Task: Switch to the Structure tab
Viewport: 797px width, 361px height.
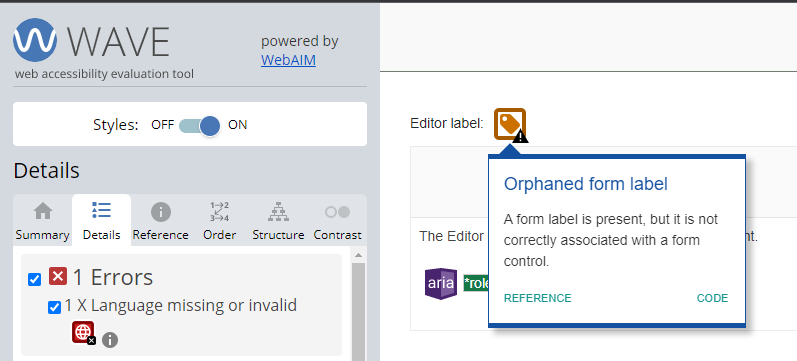Action: point(278,221)
